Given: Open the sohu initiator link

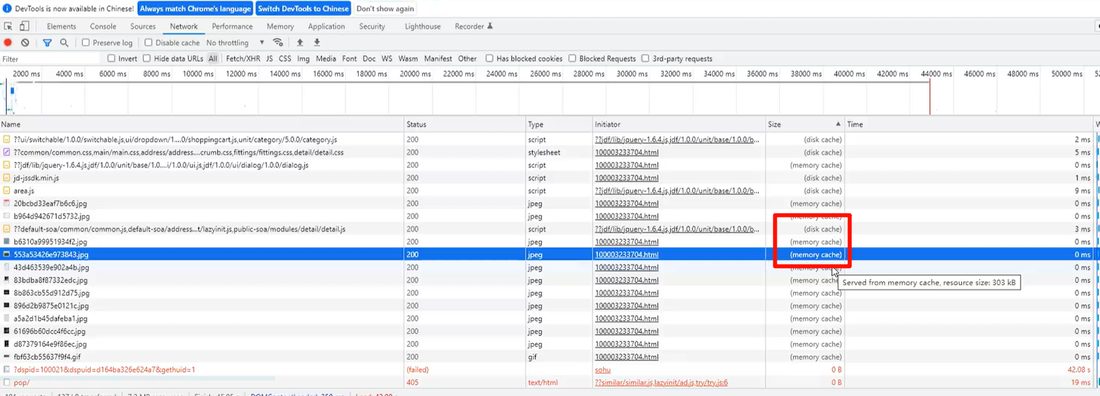Looking at the screenshot, I should (x=603, y=369).
